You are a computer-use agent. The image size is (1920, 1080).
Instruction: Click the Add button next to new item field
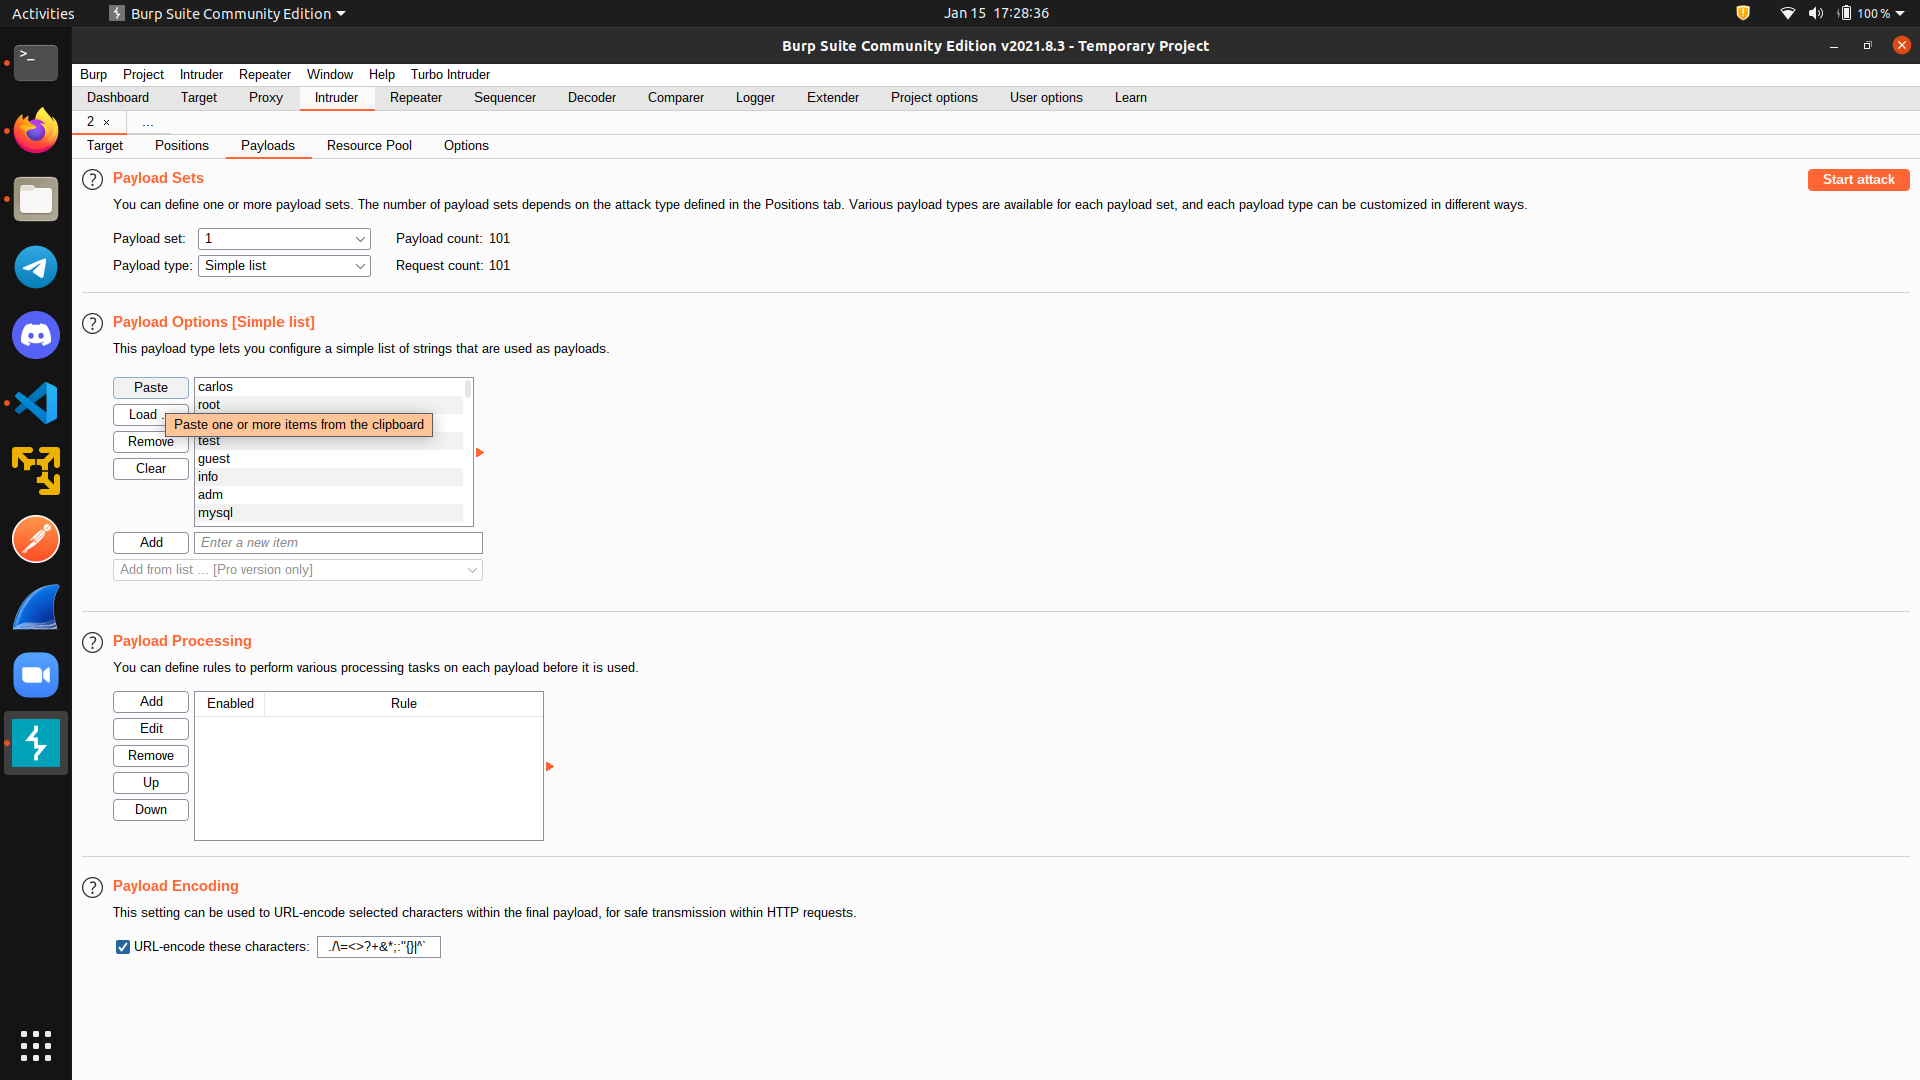pos(151,543)
